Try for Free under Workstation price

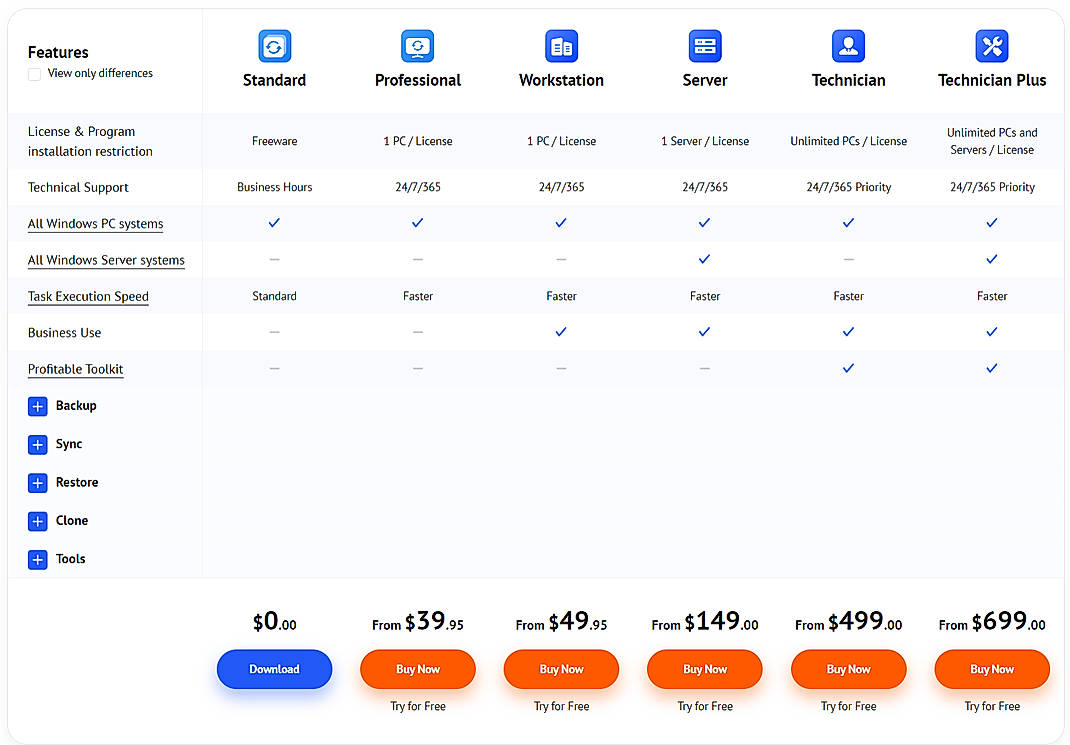561,706
